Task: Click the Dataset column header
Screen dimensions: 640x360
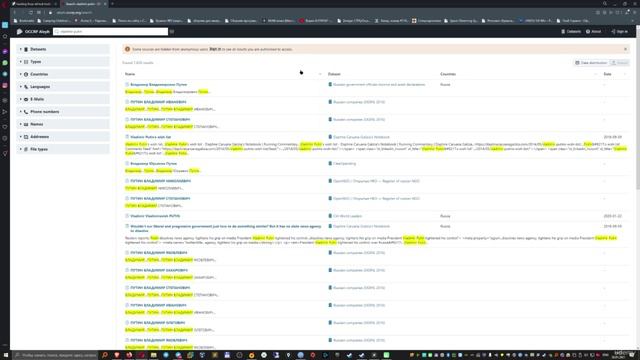Action: [x=334, y=74]
